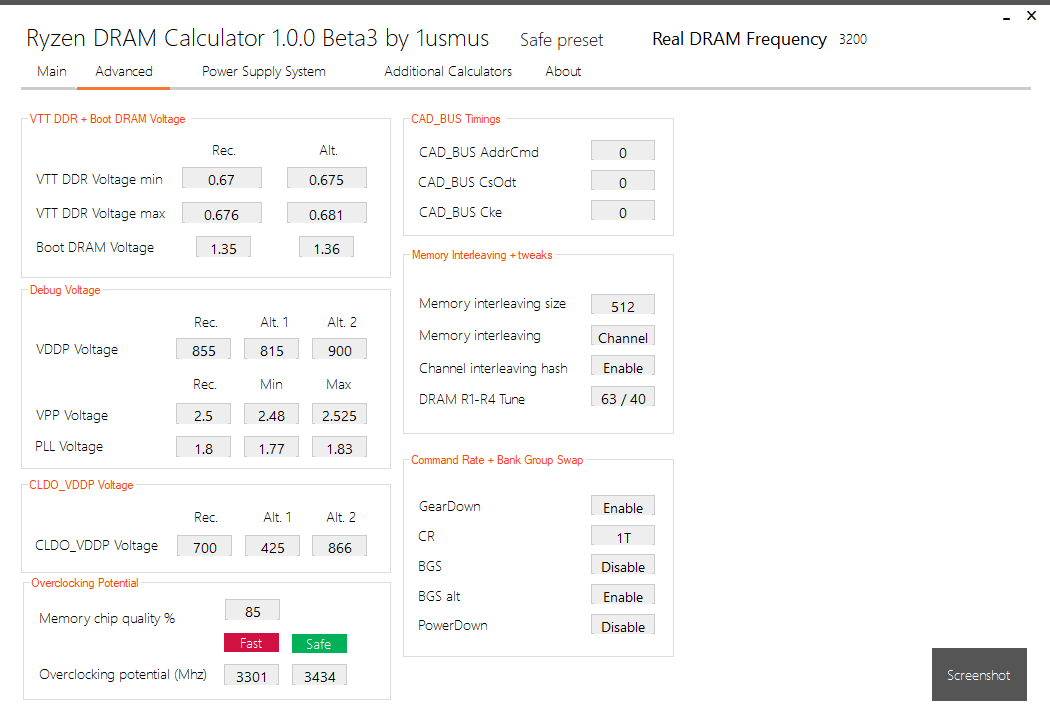Open the Additional Calculators tab

pos(448,72)
